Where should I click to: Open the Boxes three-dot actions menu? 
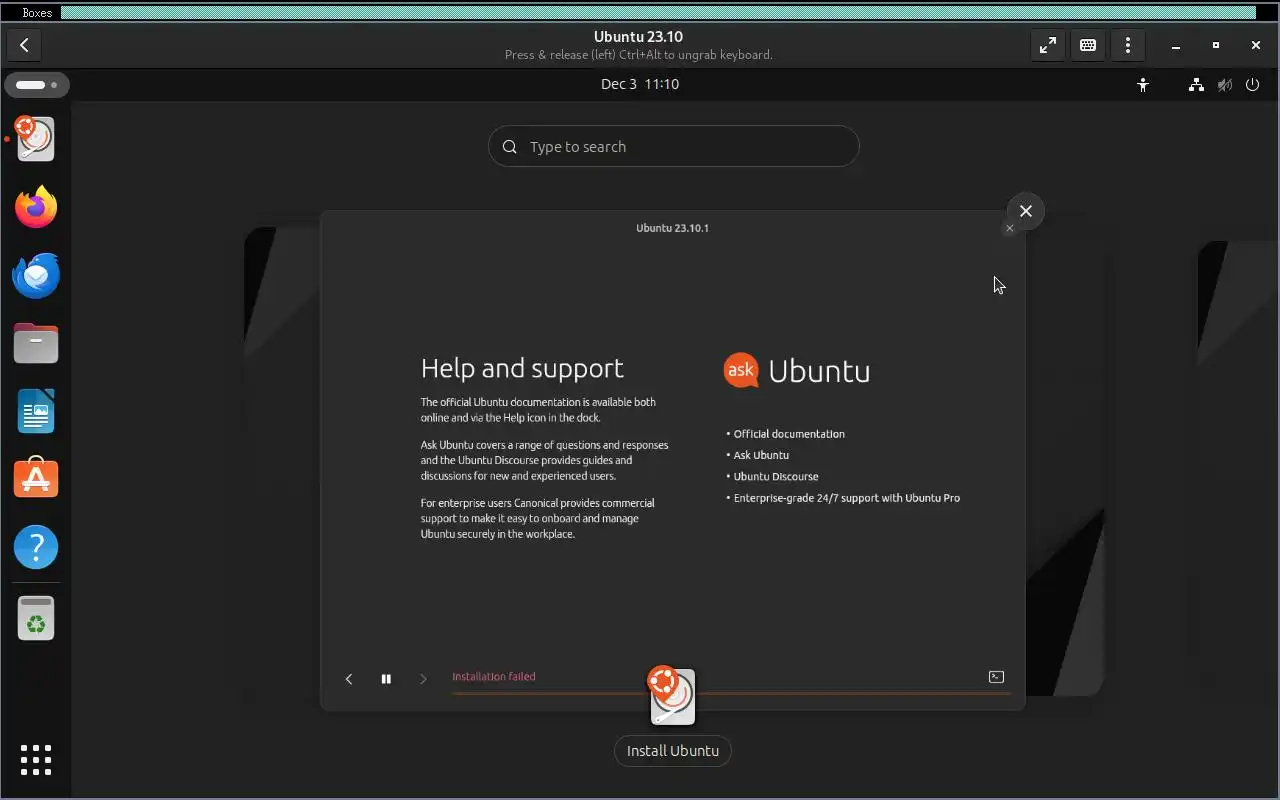[x=1128, y=45]
